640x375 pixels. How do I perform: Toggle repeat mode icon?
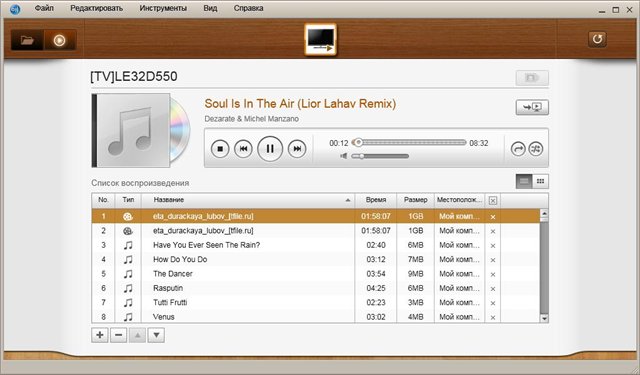tap(518, 149)
